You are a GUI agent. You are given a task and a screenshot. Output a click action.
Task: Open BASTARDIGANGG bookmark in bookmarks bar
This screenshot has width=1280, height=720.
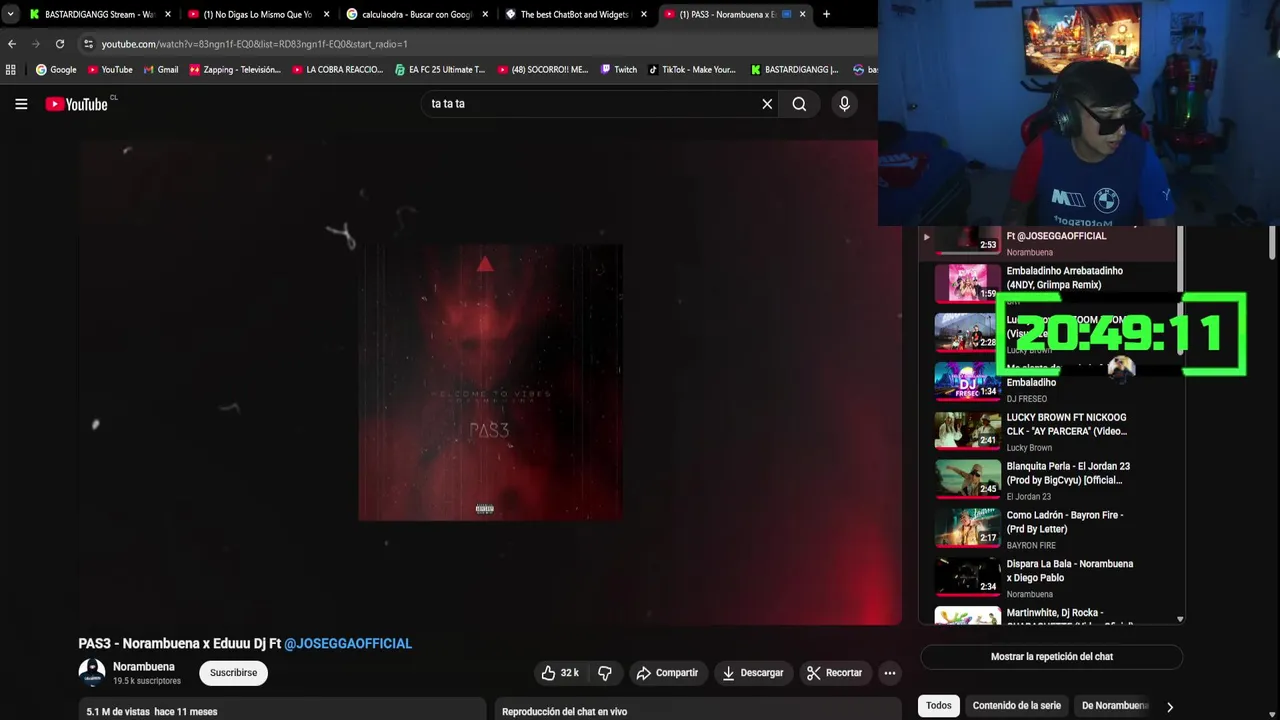[x=794, y=70]
